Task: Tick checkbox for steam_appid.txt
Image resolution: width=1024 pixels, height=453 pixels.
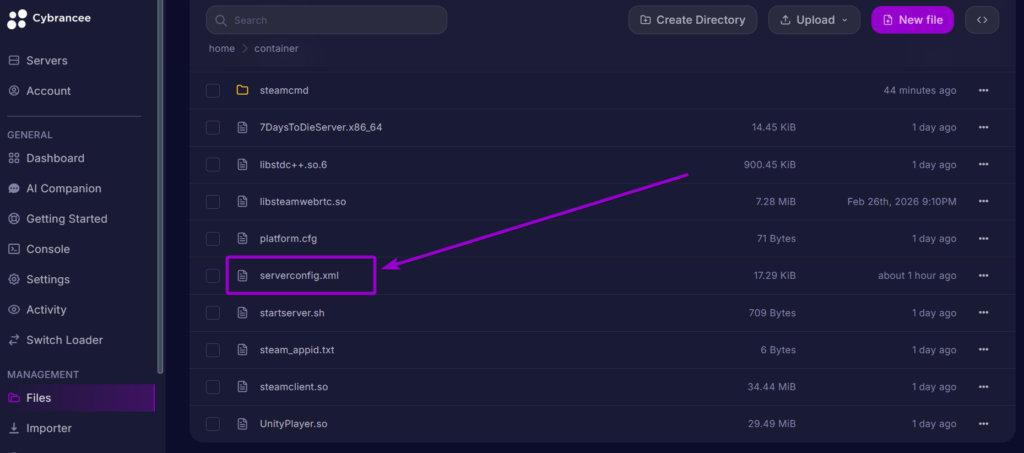Action: point(213,350)
